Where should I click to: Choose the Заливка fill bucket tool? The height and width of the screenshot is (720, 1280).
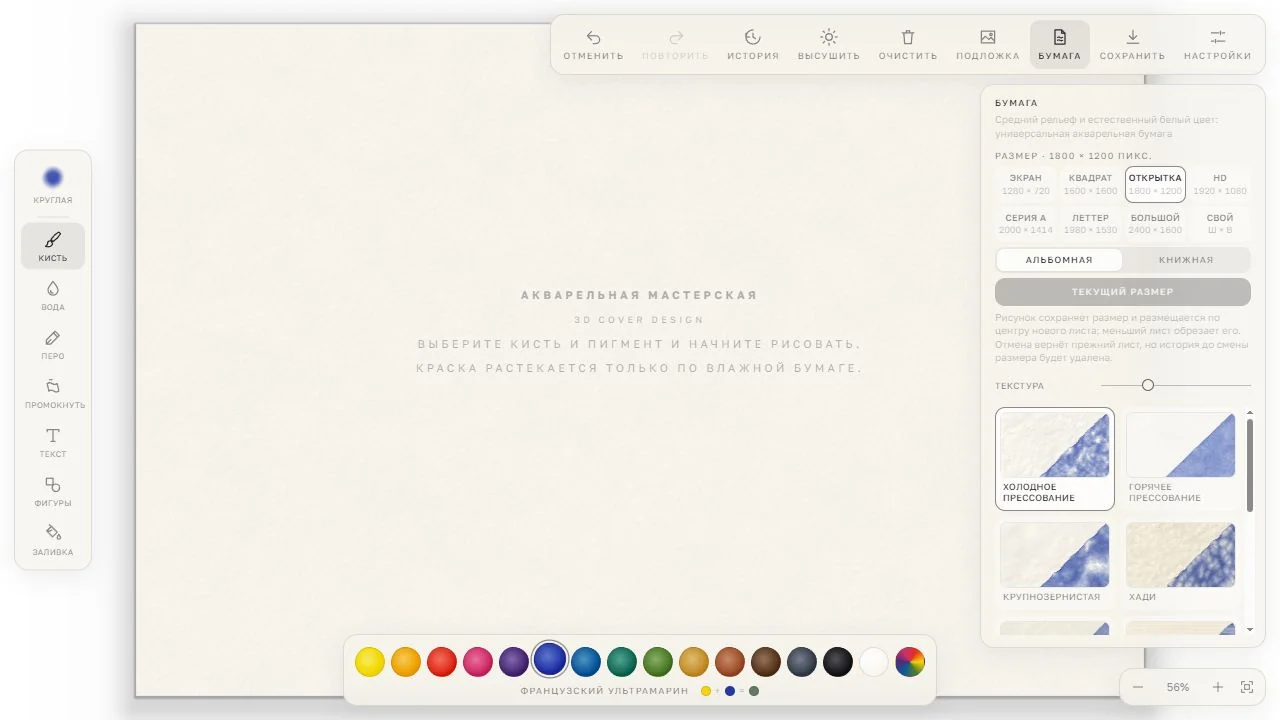click(53, 540)
